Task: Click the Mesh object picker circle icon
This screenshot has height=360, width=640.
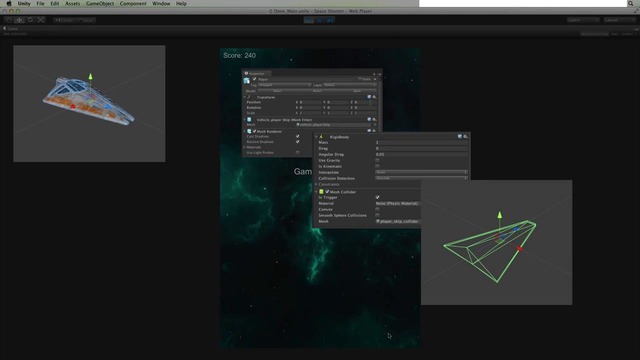Action: click(x=375, y=124)
